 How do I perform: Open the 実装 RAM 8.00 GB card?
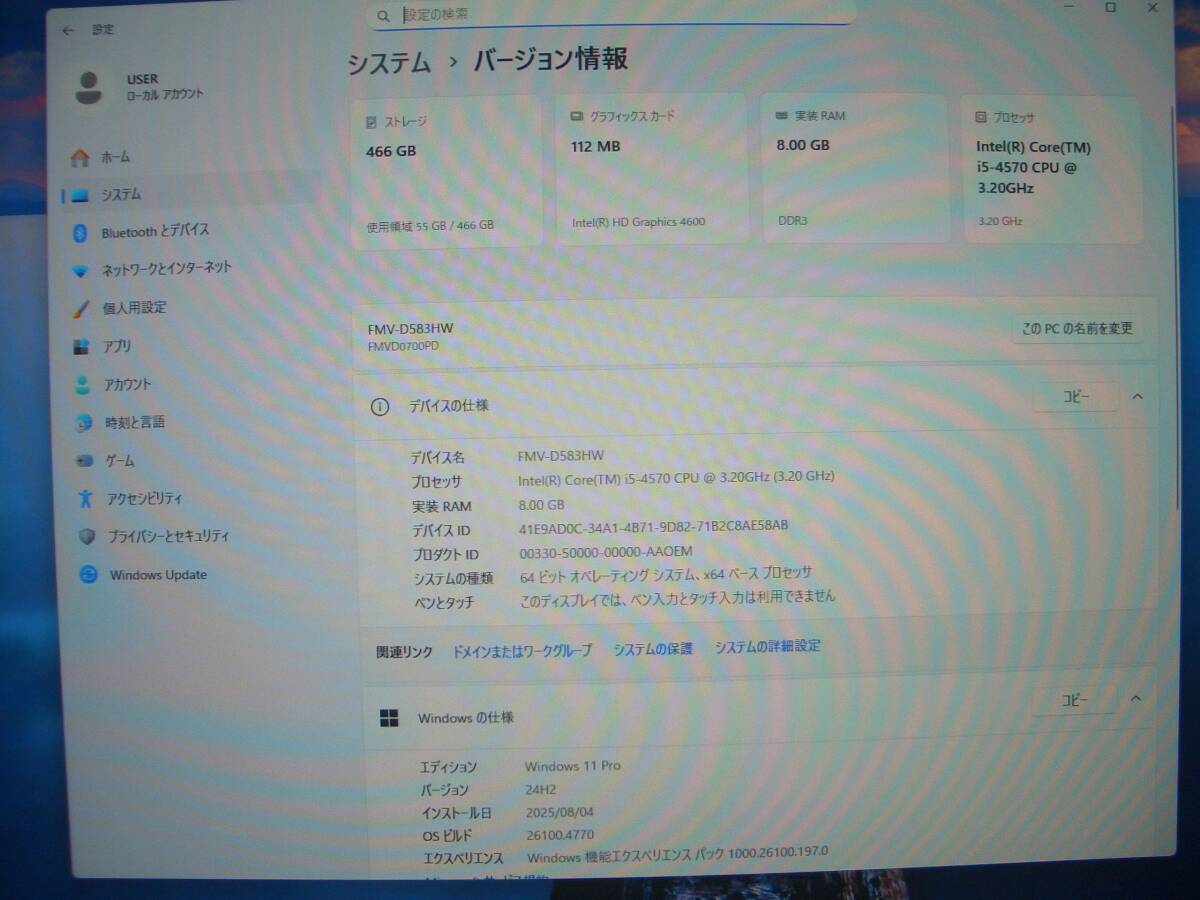tap(855, 168)
